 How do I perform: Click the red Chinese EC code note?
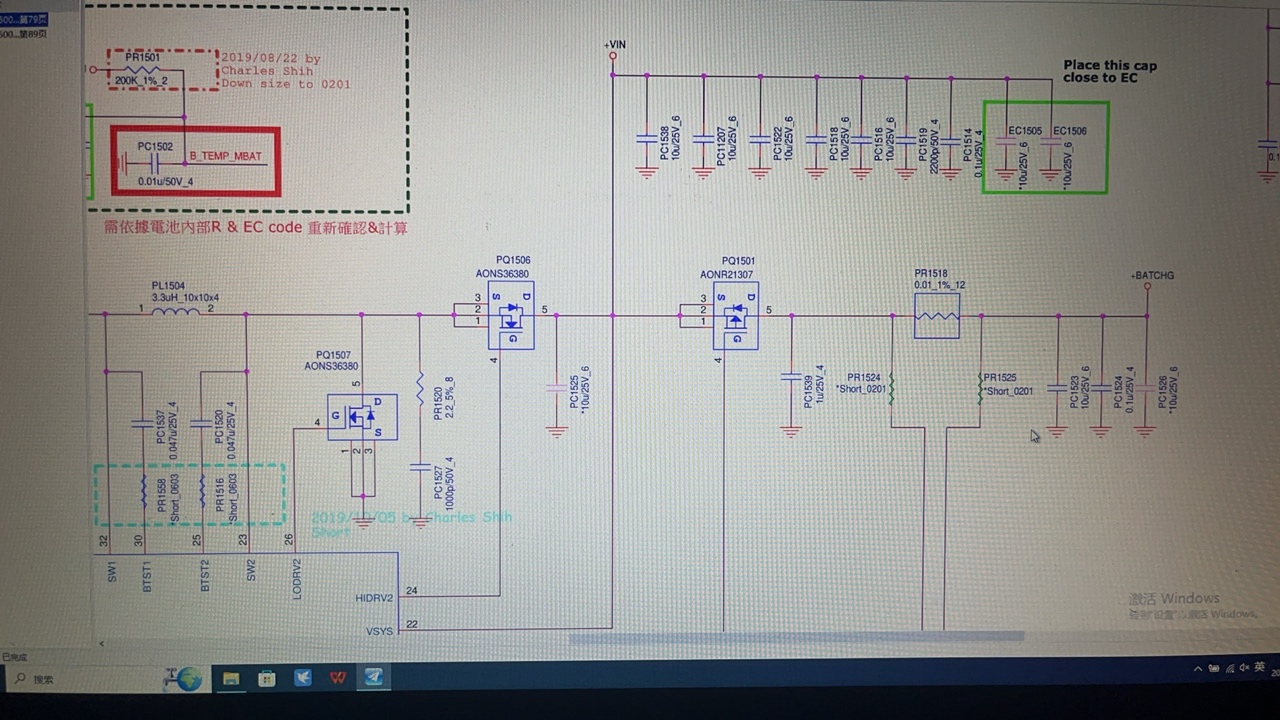pos(255,228)
